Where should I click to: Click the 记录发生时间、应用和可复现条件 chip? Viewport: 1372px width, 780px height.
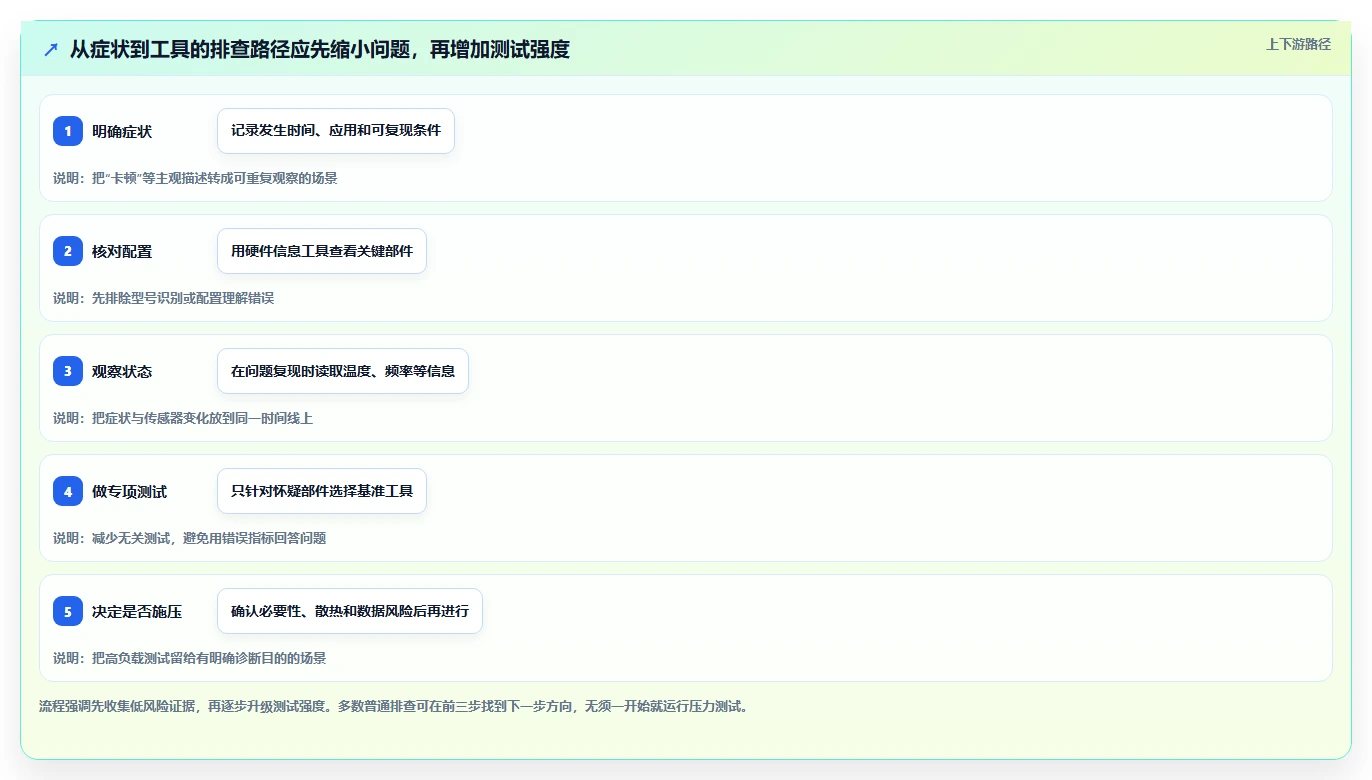[x=336, y=131]
